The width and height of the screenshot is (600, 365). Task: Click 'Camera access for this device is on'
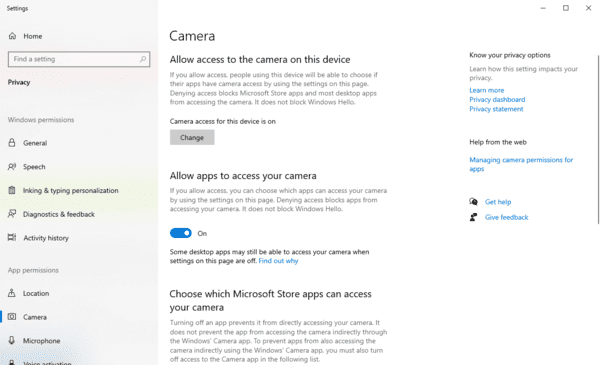point(223,121)
